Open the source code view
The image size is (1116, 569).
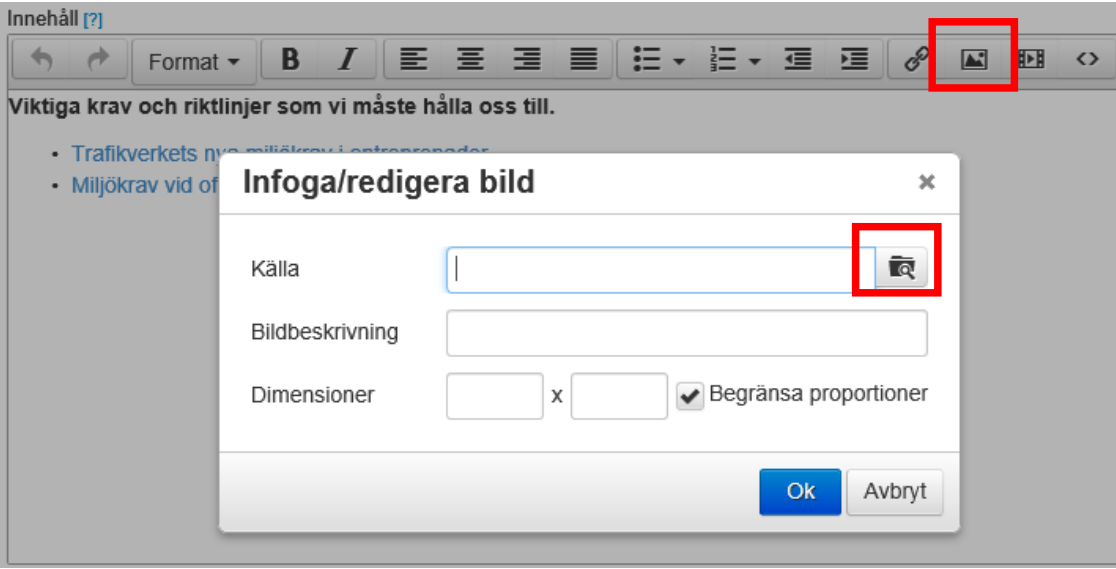1087,61
